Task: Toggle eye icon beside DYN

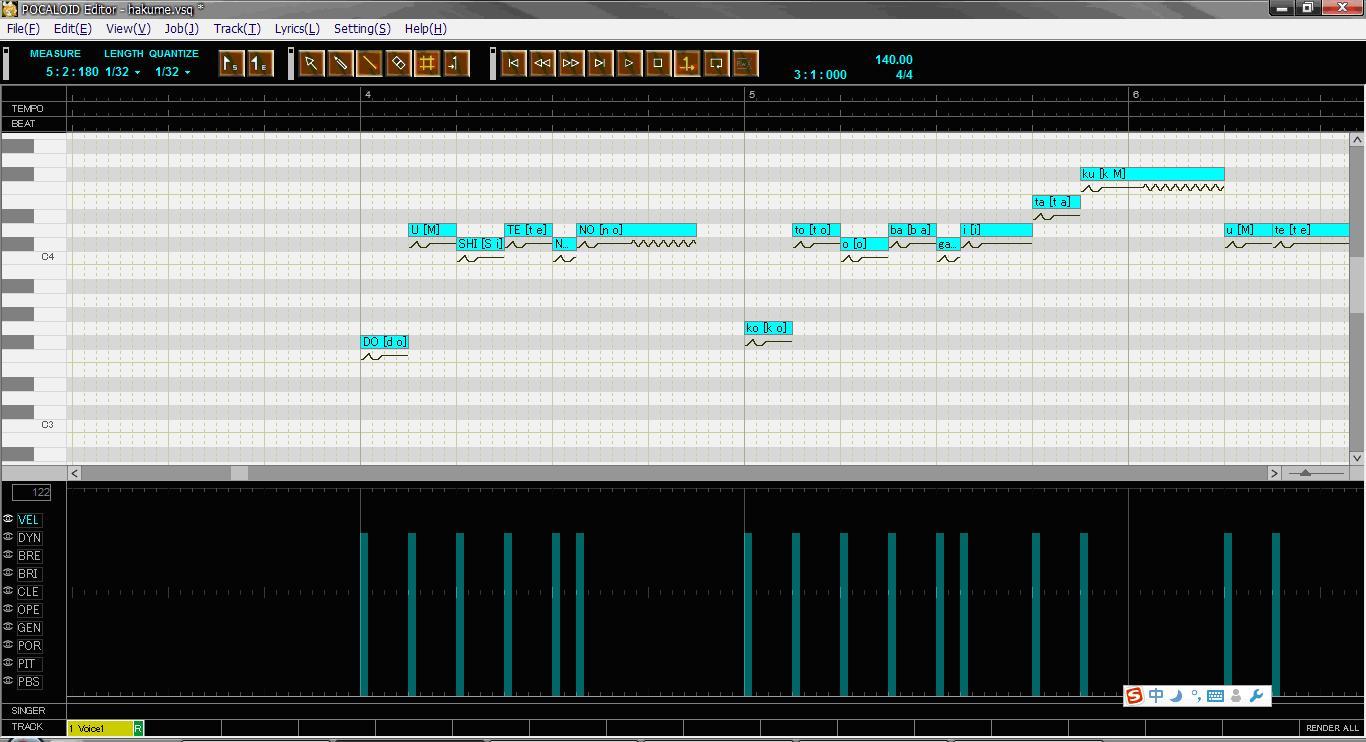Action: tap(8, 537)
